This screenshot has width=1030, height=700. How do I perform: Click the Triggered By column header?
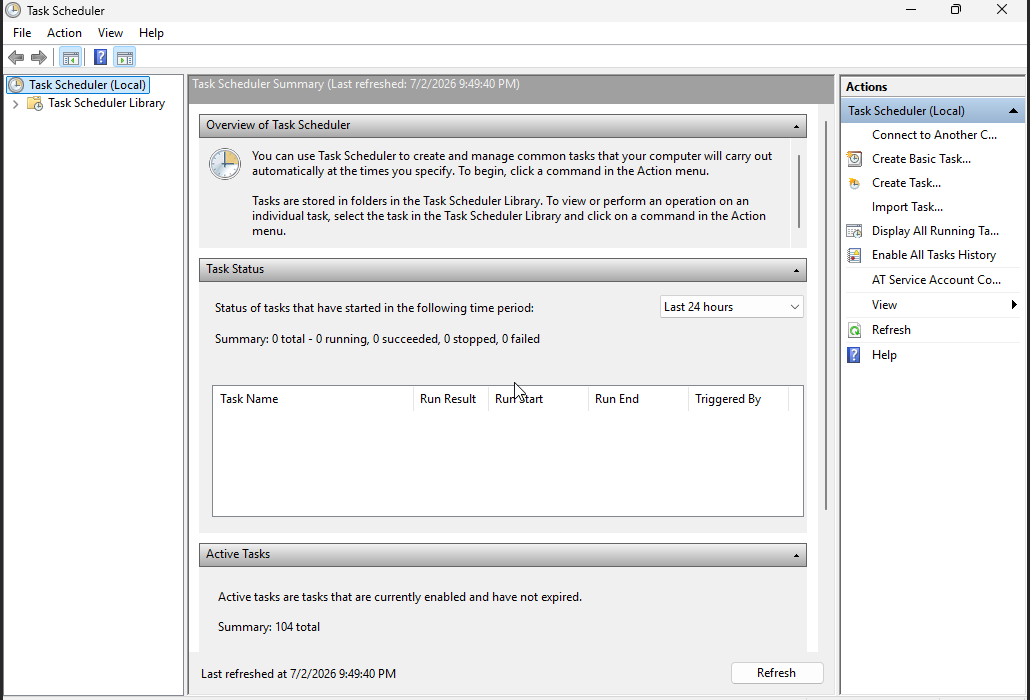(x=738, y=399)
